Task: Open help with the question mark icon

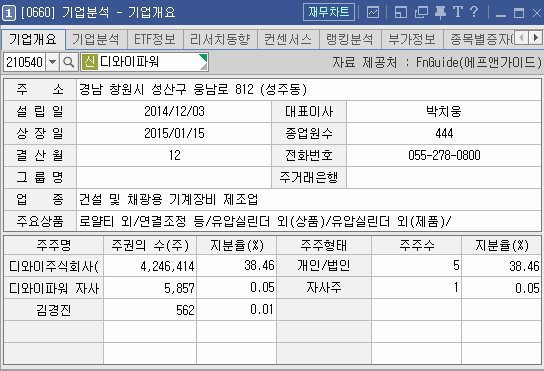Action: pyautogui.click(x=474, y=12)
